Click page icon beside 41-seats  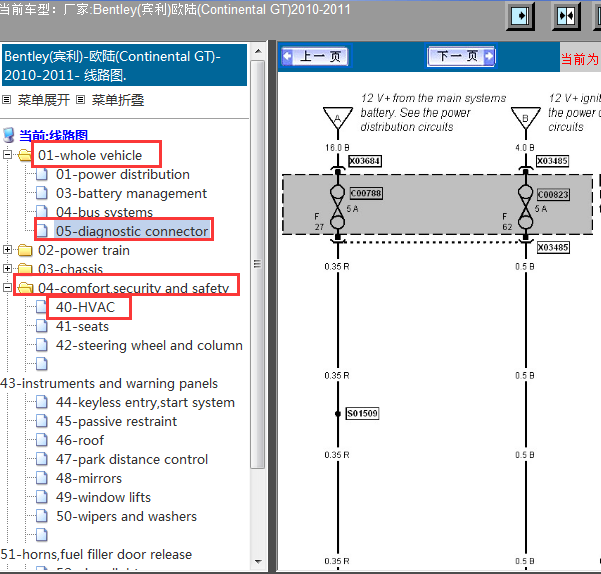click(x=42, y=326)
